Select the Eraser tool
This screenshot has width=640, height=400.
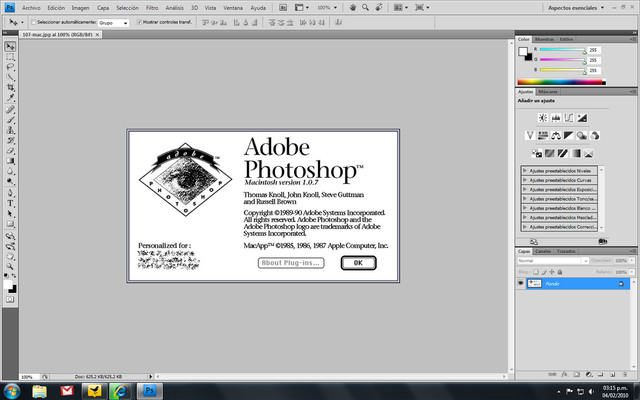10,151
